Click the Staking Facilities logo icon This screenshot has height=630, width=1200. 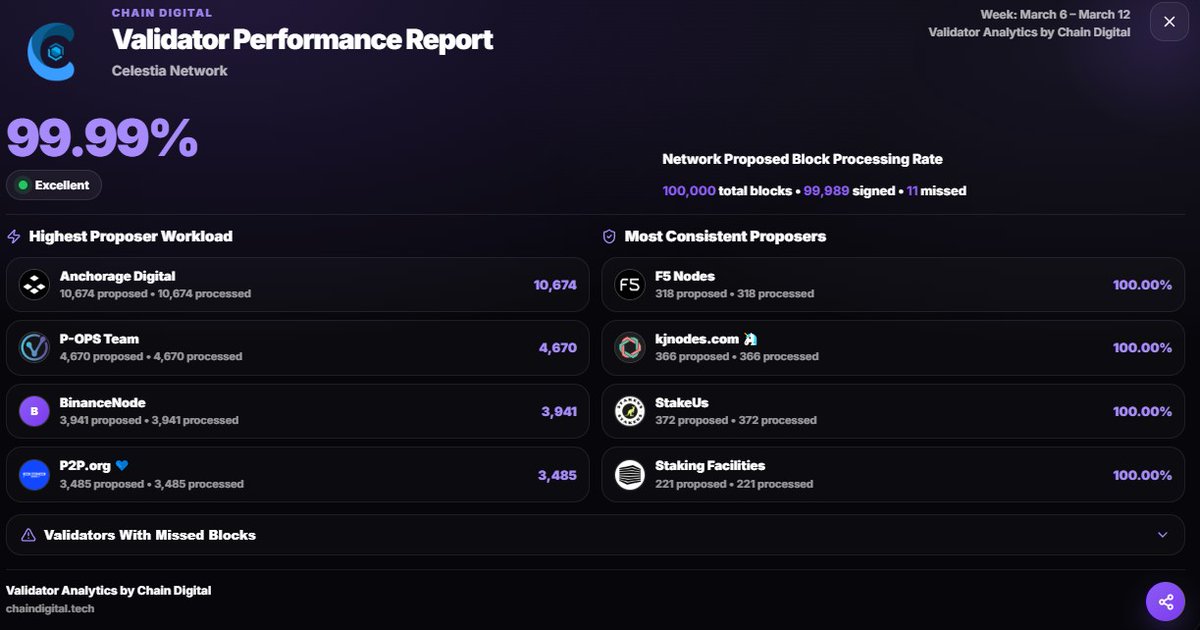pyautogui.click(x=630, y=475)
